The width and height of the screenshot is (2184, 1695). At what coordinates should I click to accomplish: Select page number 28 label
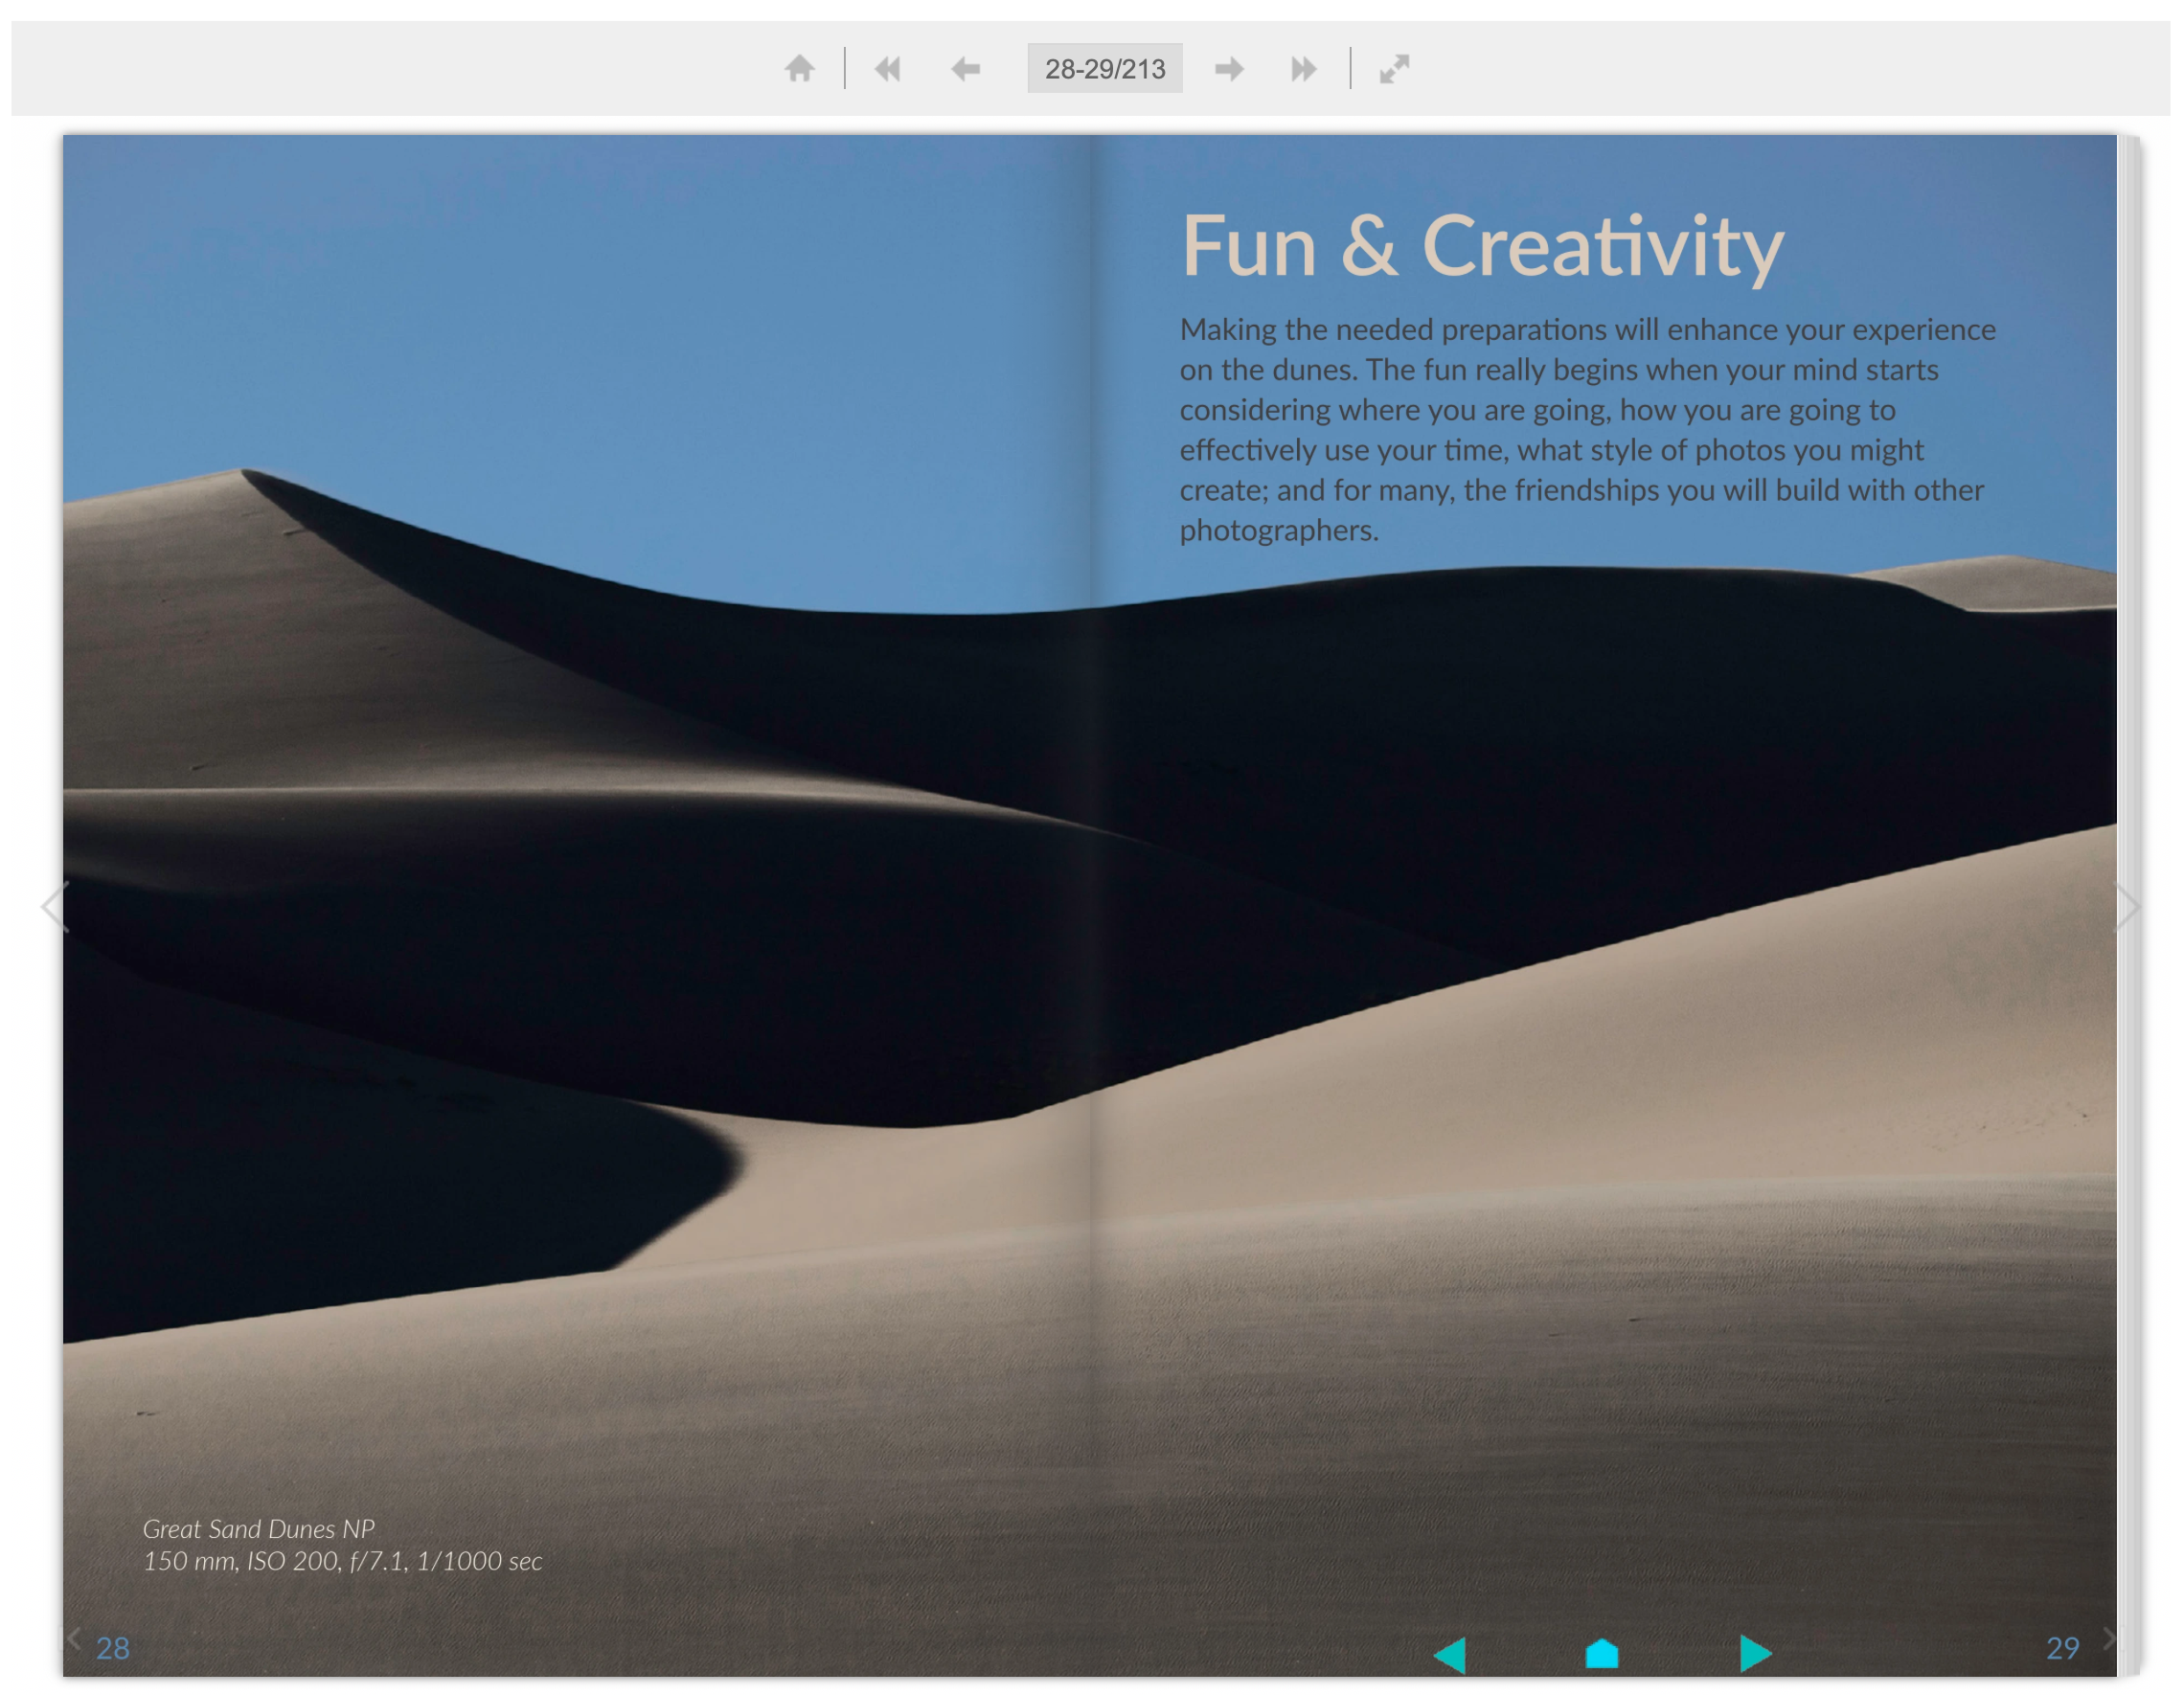[113, 1648]
